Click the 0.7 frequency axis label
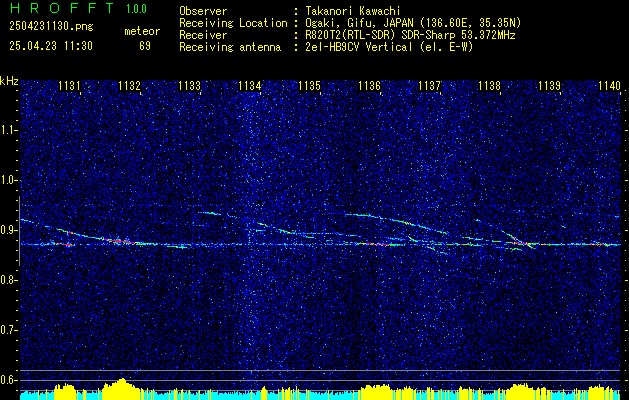Screen dimensions: 629x400 (9, 330)
